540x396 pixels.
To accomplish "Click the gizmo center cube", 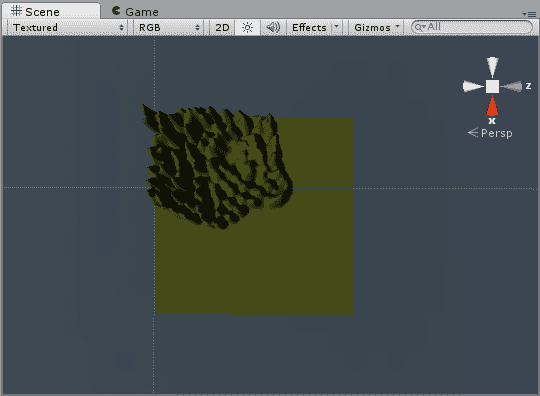I will (x=492, y=86).
